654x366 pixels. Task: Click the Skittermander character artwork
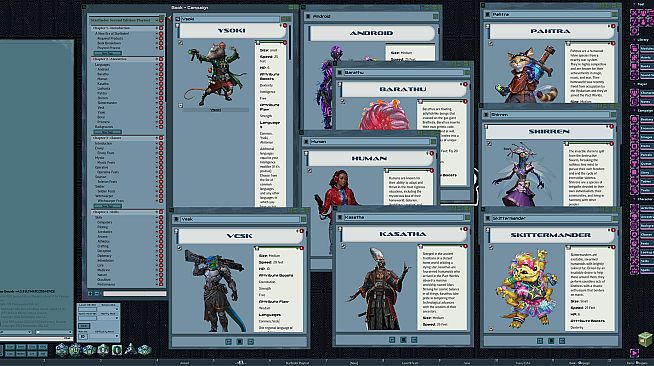click(526, 287)
